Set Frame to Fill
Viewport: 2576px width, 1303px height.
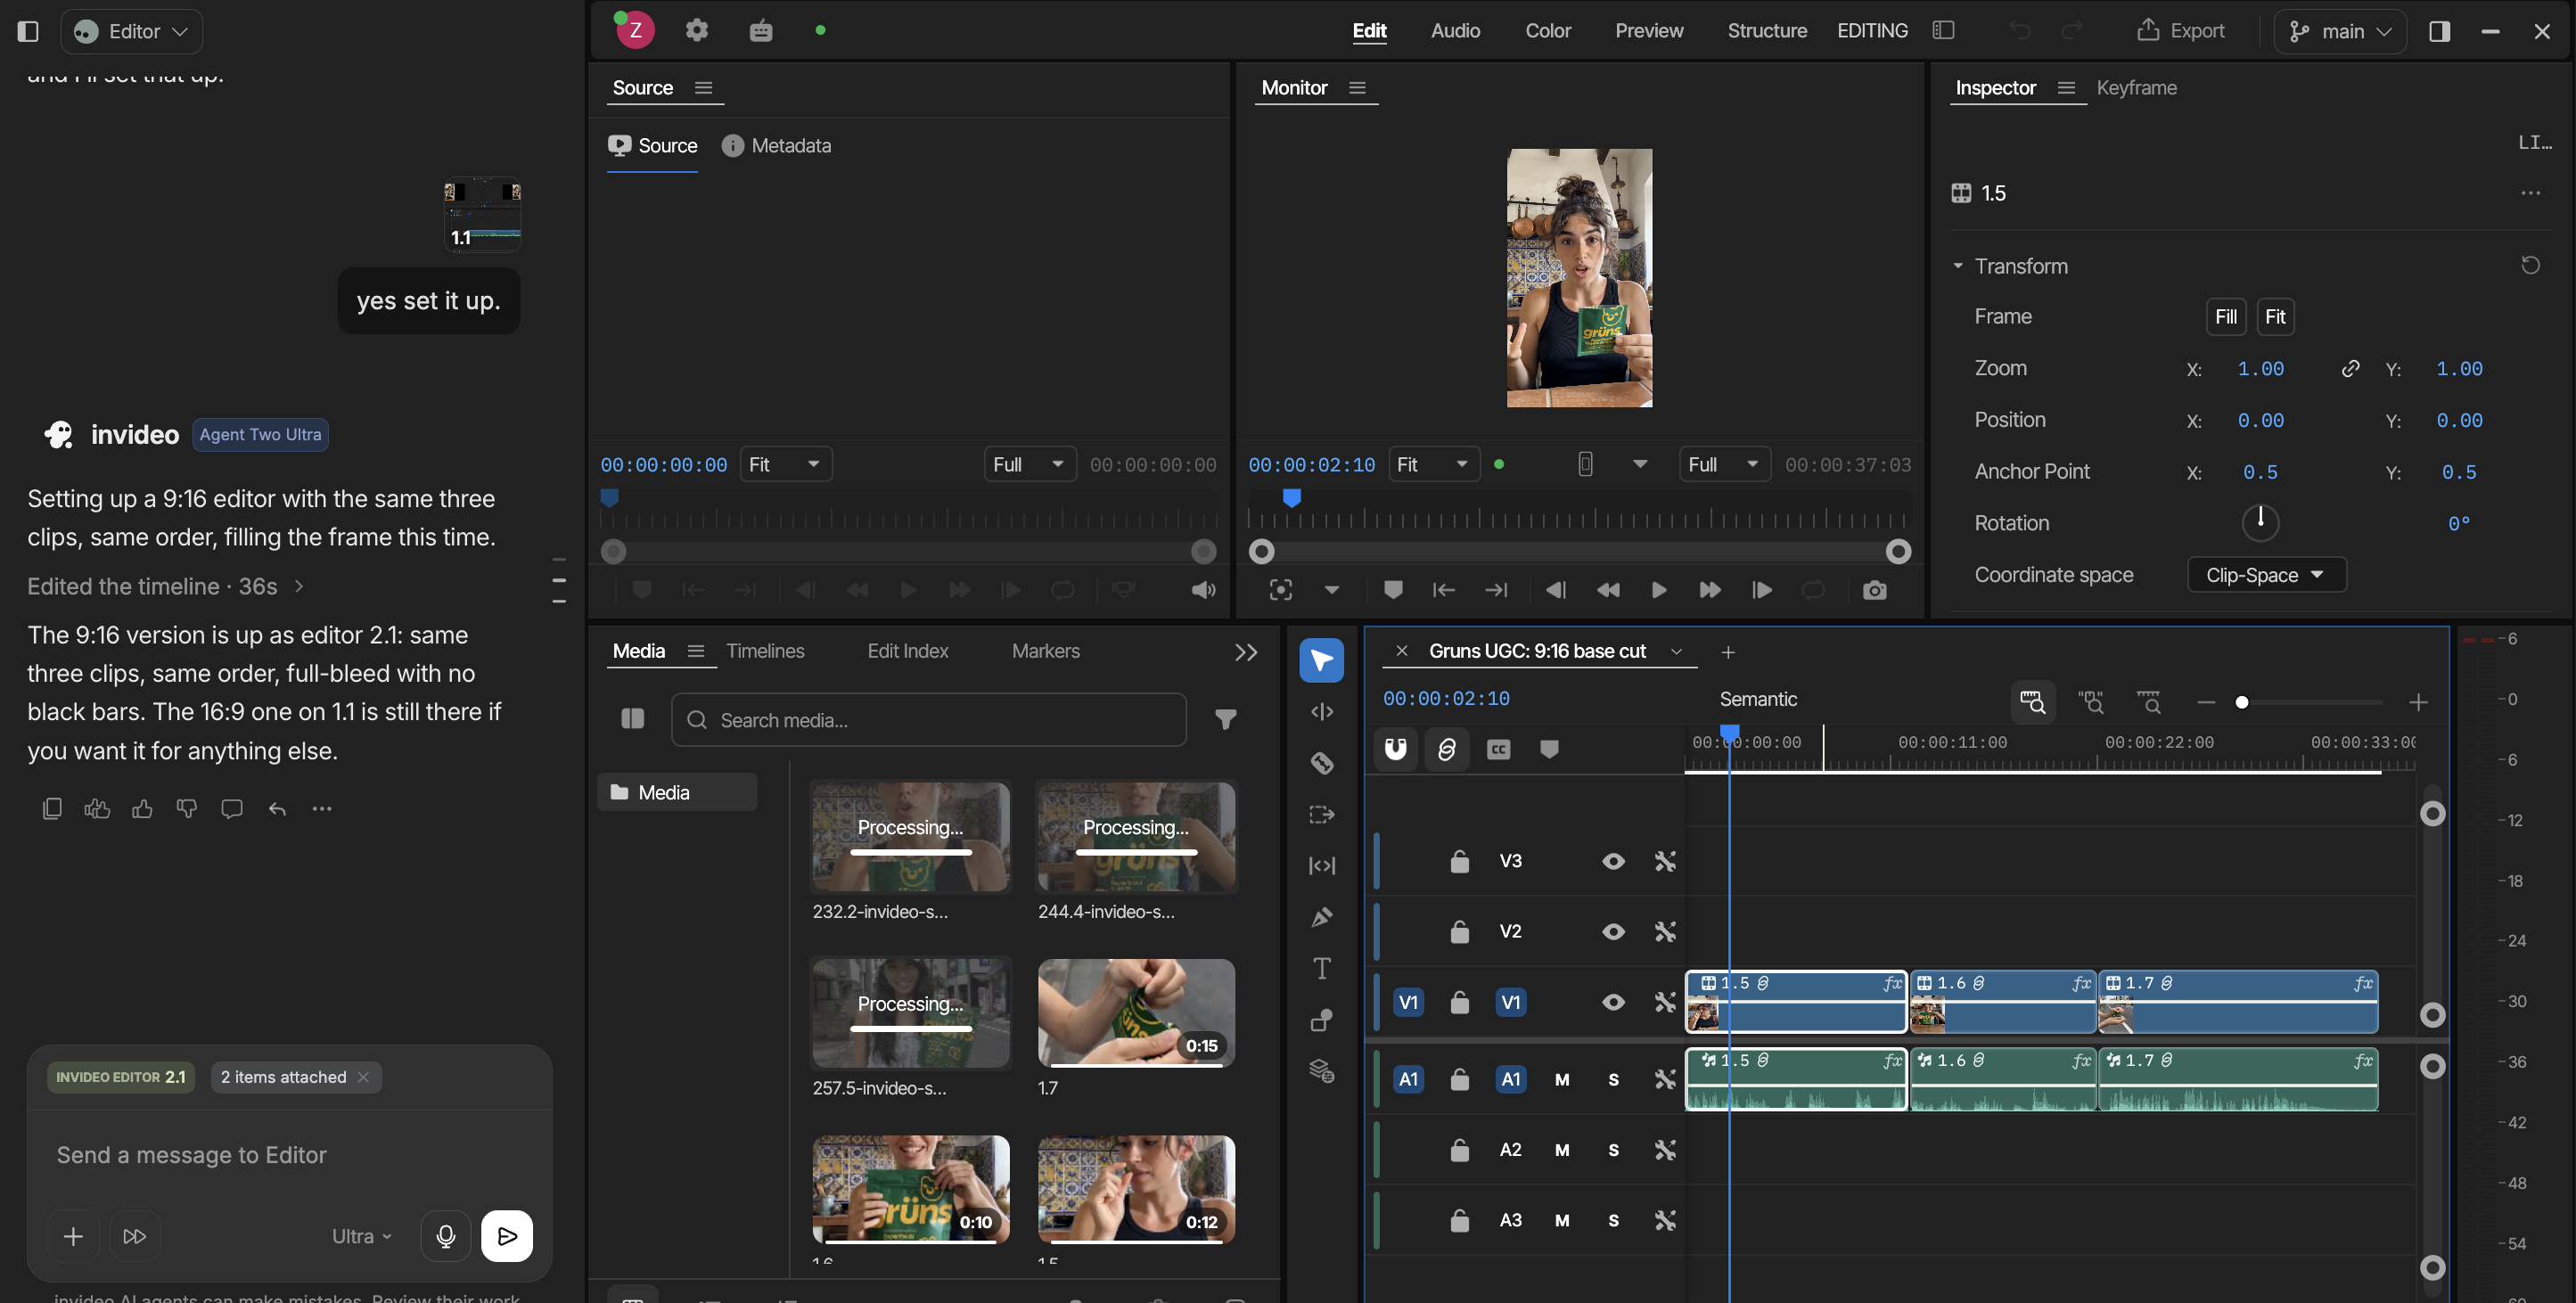coord(2225,317)
